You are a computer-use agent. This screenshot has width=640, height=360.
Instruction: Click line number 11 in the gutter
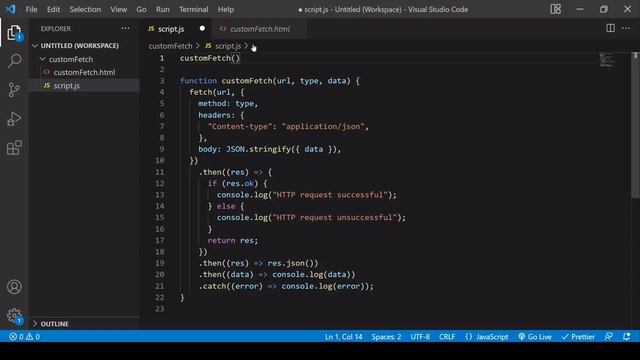160,172
